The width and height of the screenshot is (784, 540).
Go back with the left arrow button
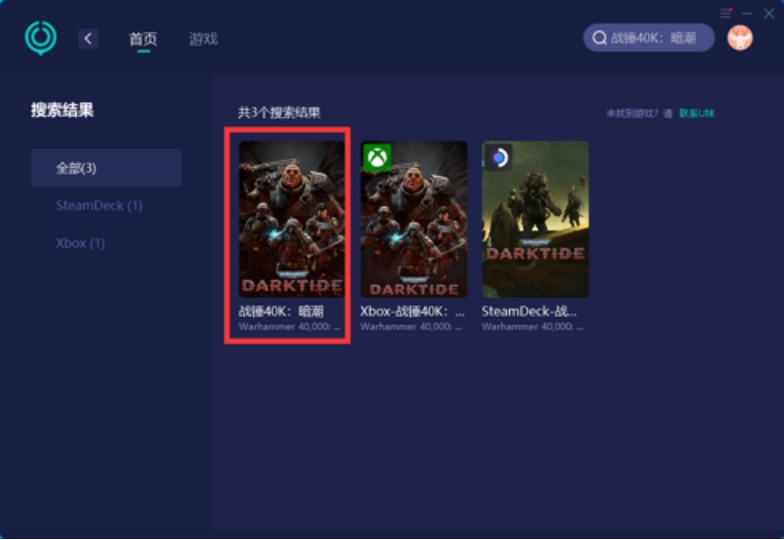pyautogui.click(x=88, y=38)
